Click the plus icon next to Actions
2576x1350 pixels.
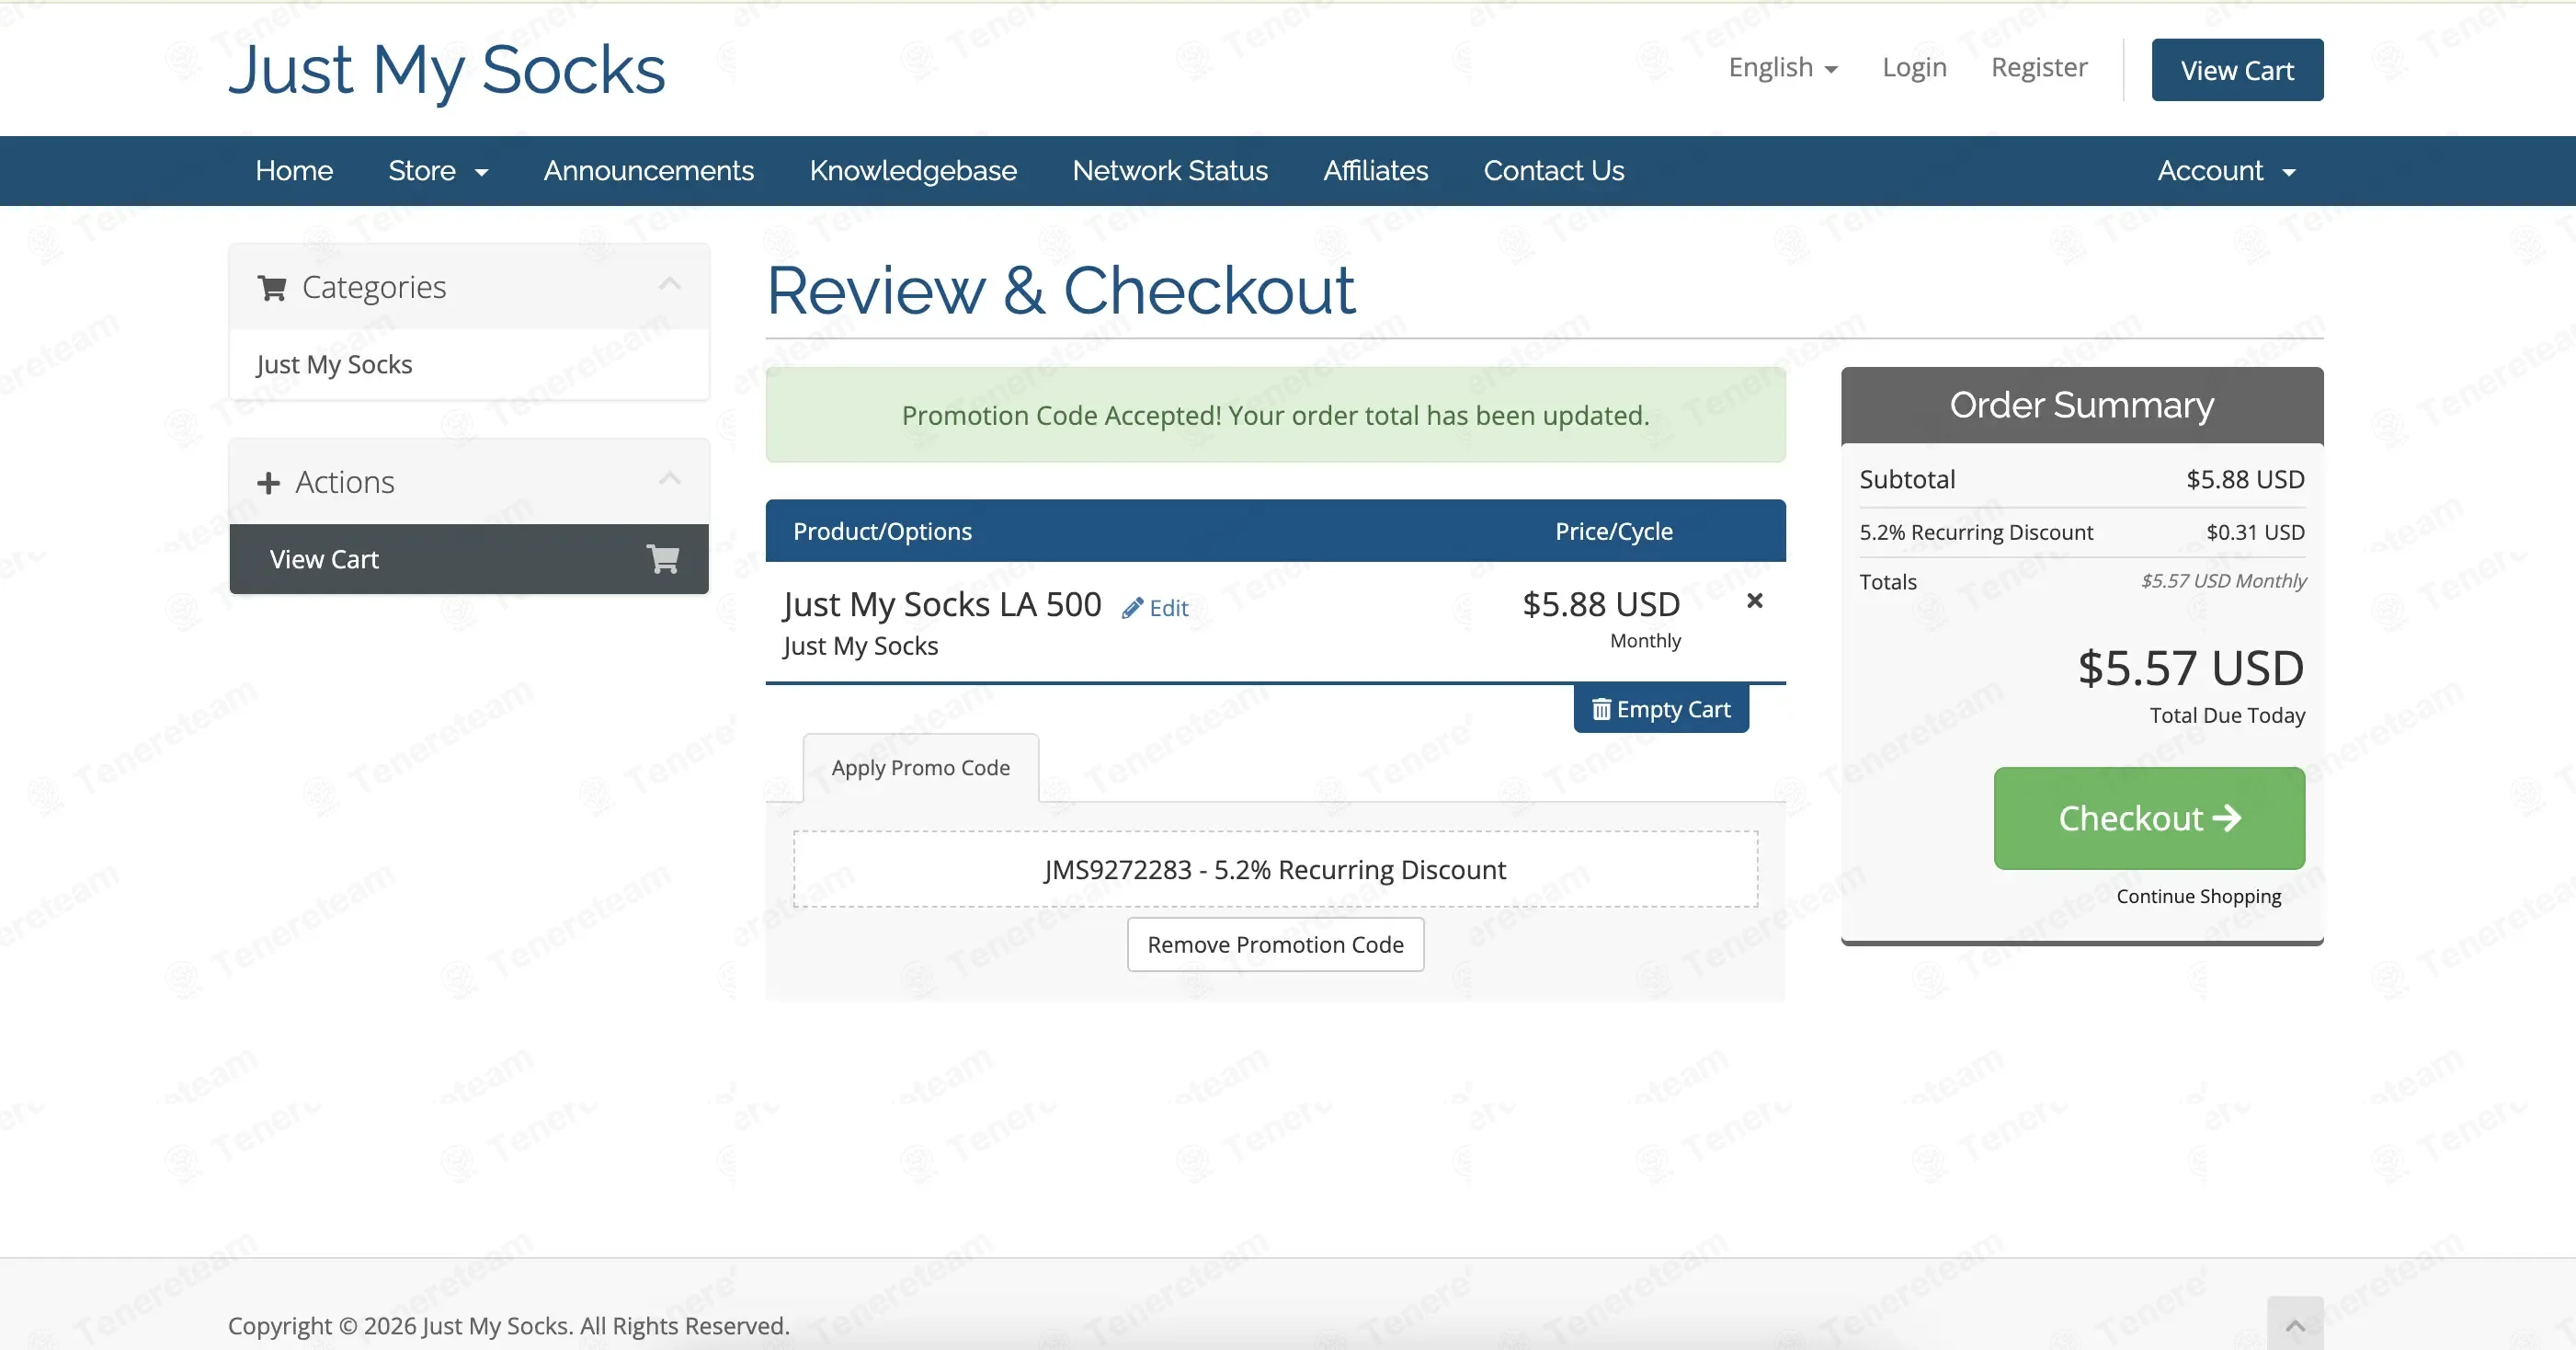pyautogui.click(x=268, y=483)
